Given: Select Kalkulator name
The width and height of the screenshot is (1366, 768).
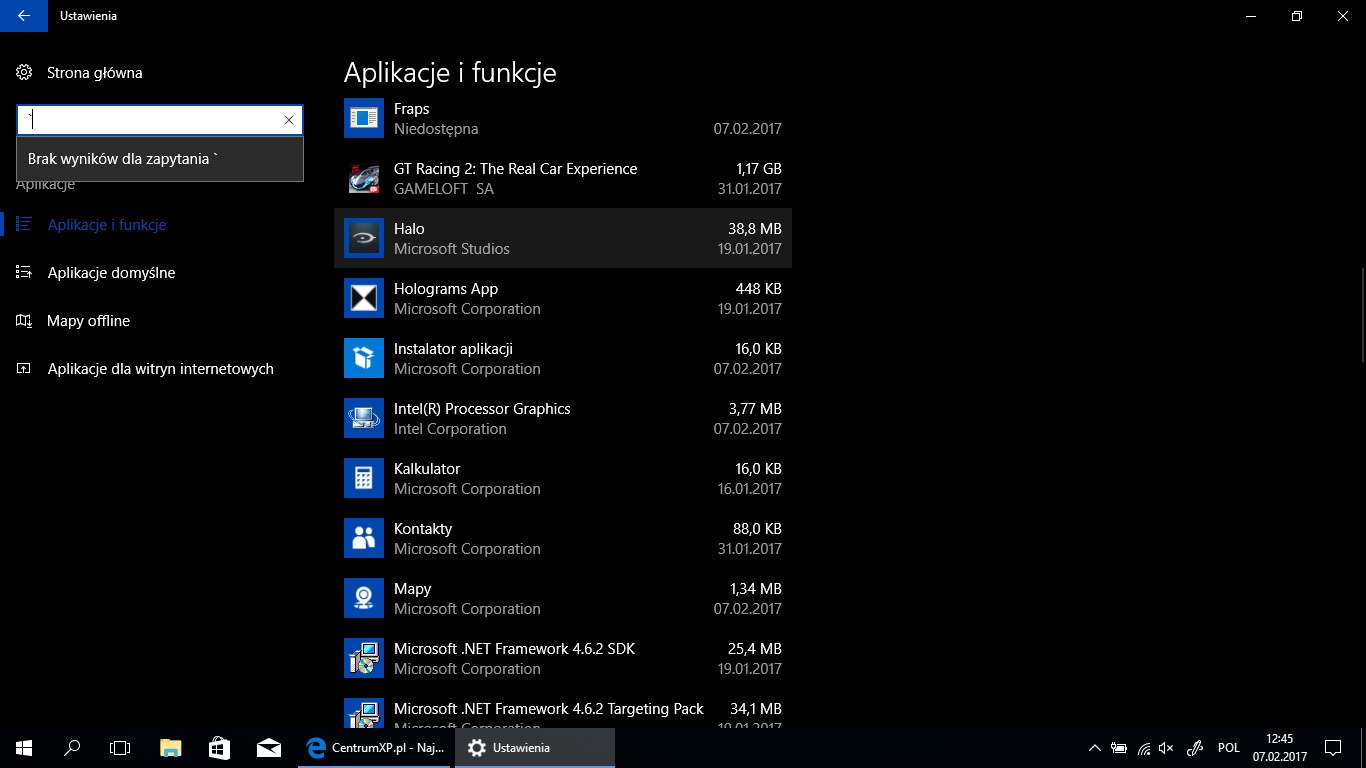Looking at the screenshot, I should (x=427, y=469).
